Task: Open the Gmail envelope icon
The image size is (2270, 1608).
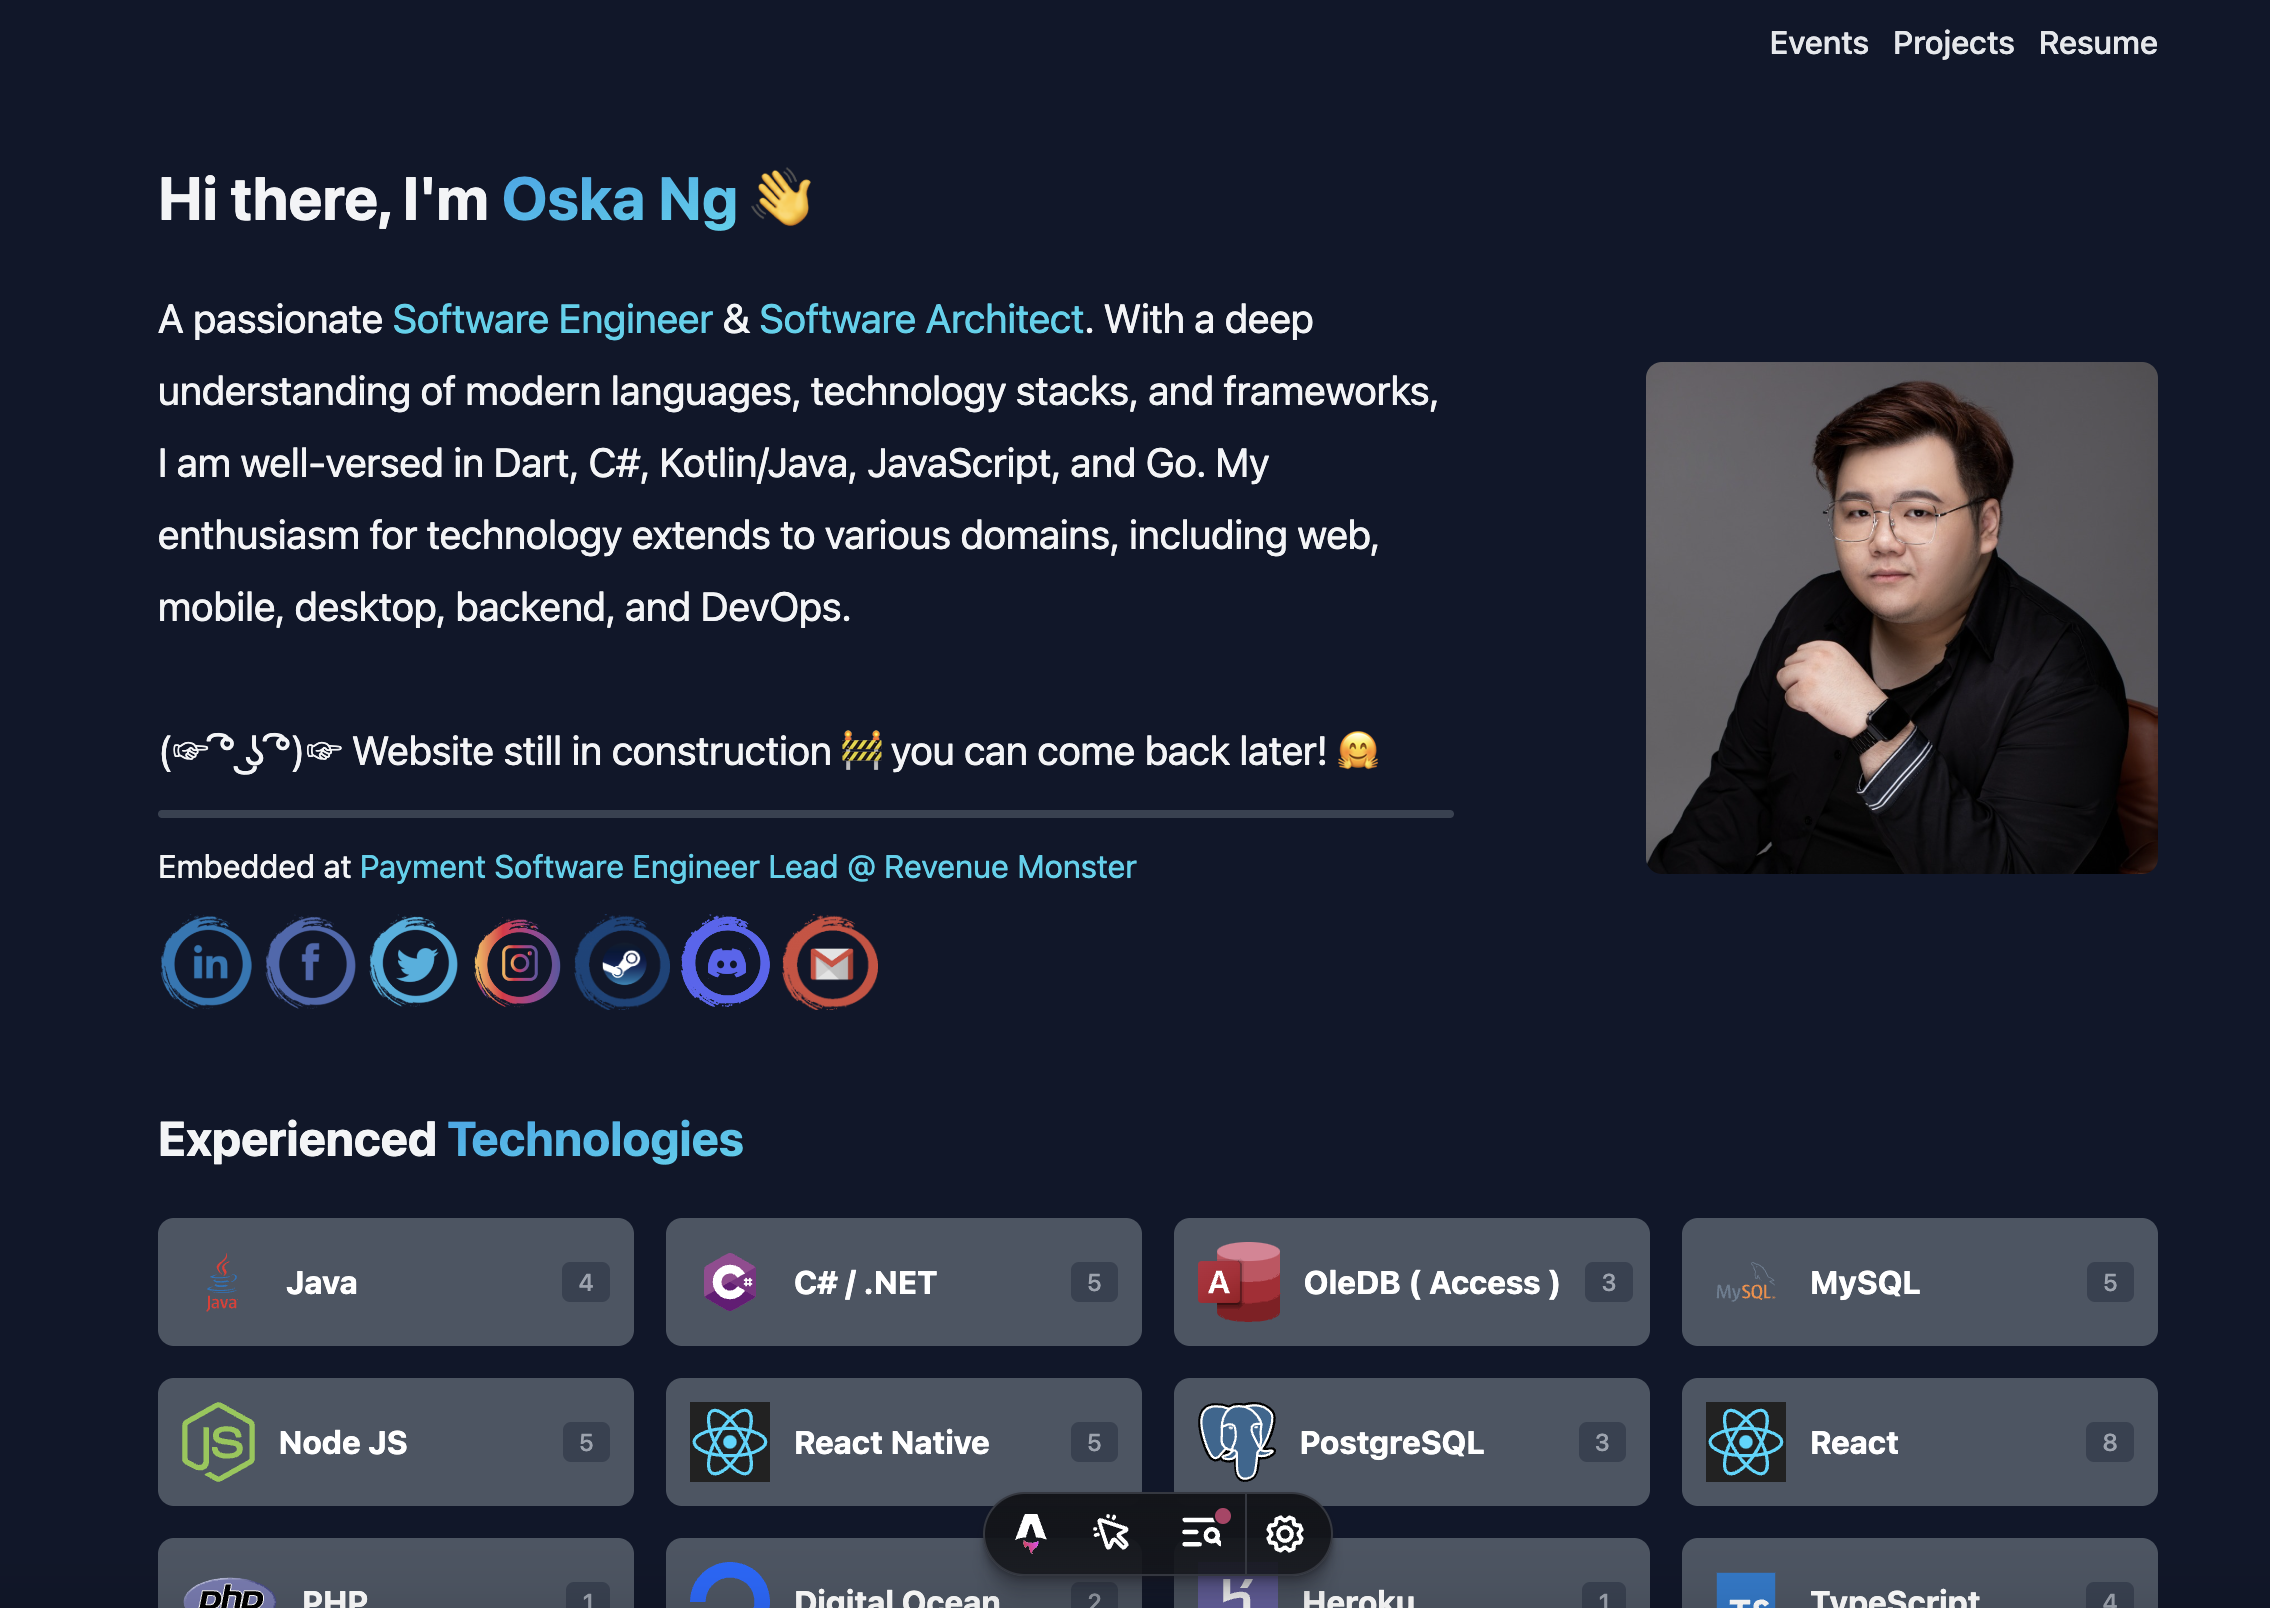Action: (830, 963)
